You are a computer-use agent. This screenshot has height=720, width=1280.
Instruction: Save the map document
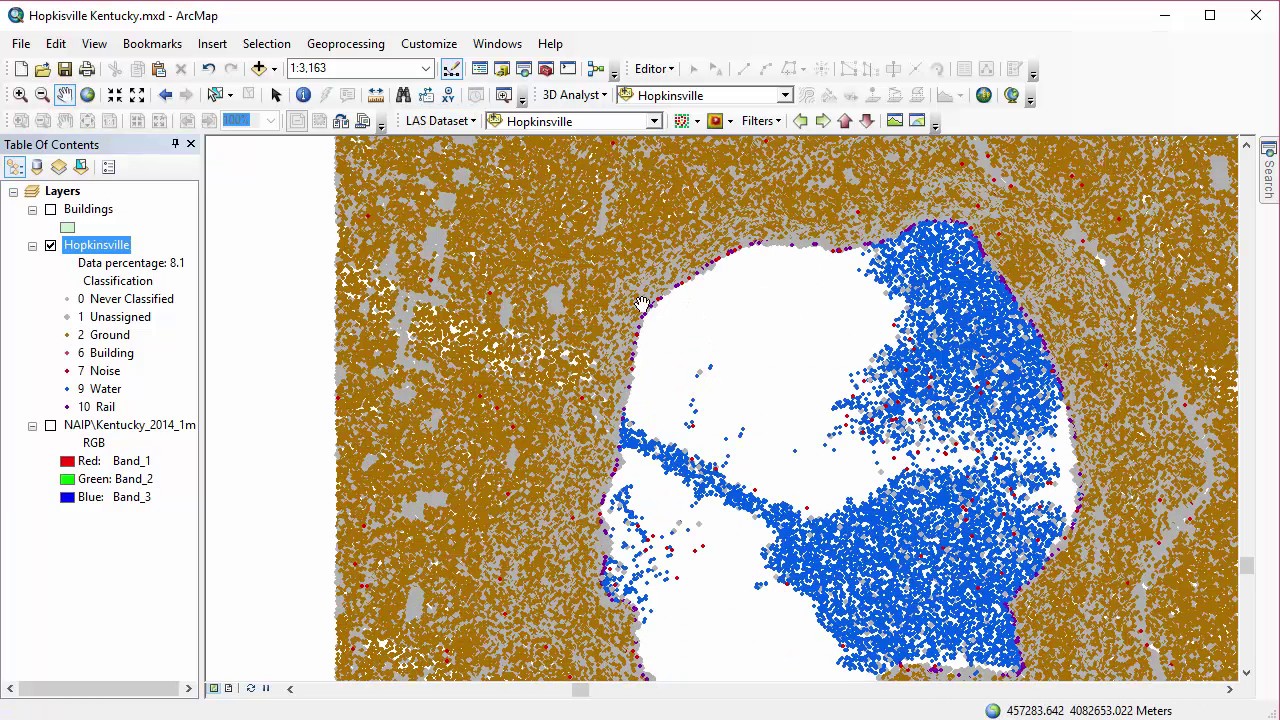[65, 68]
